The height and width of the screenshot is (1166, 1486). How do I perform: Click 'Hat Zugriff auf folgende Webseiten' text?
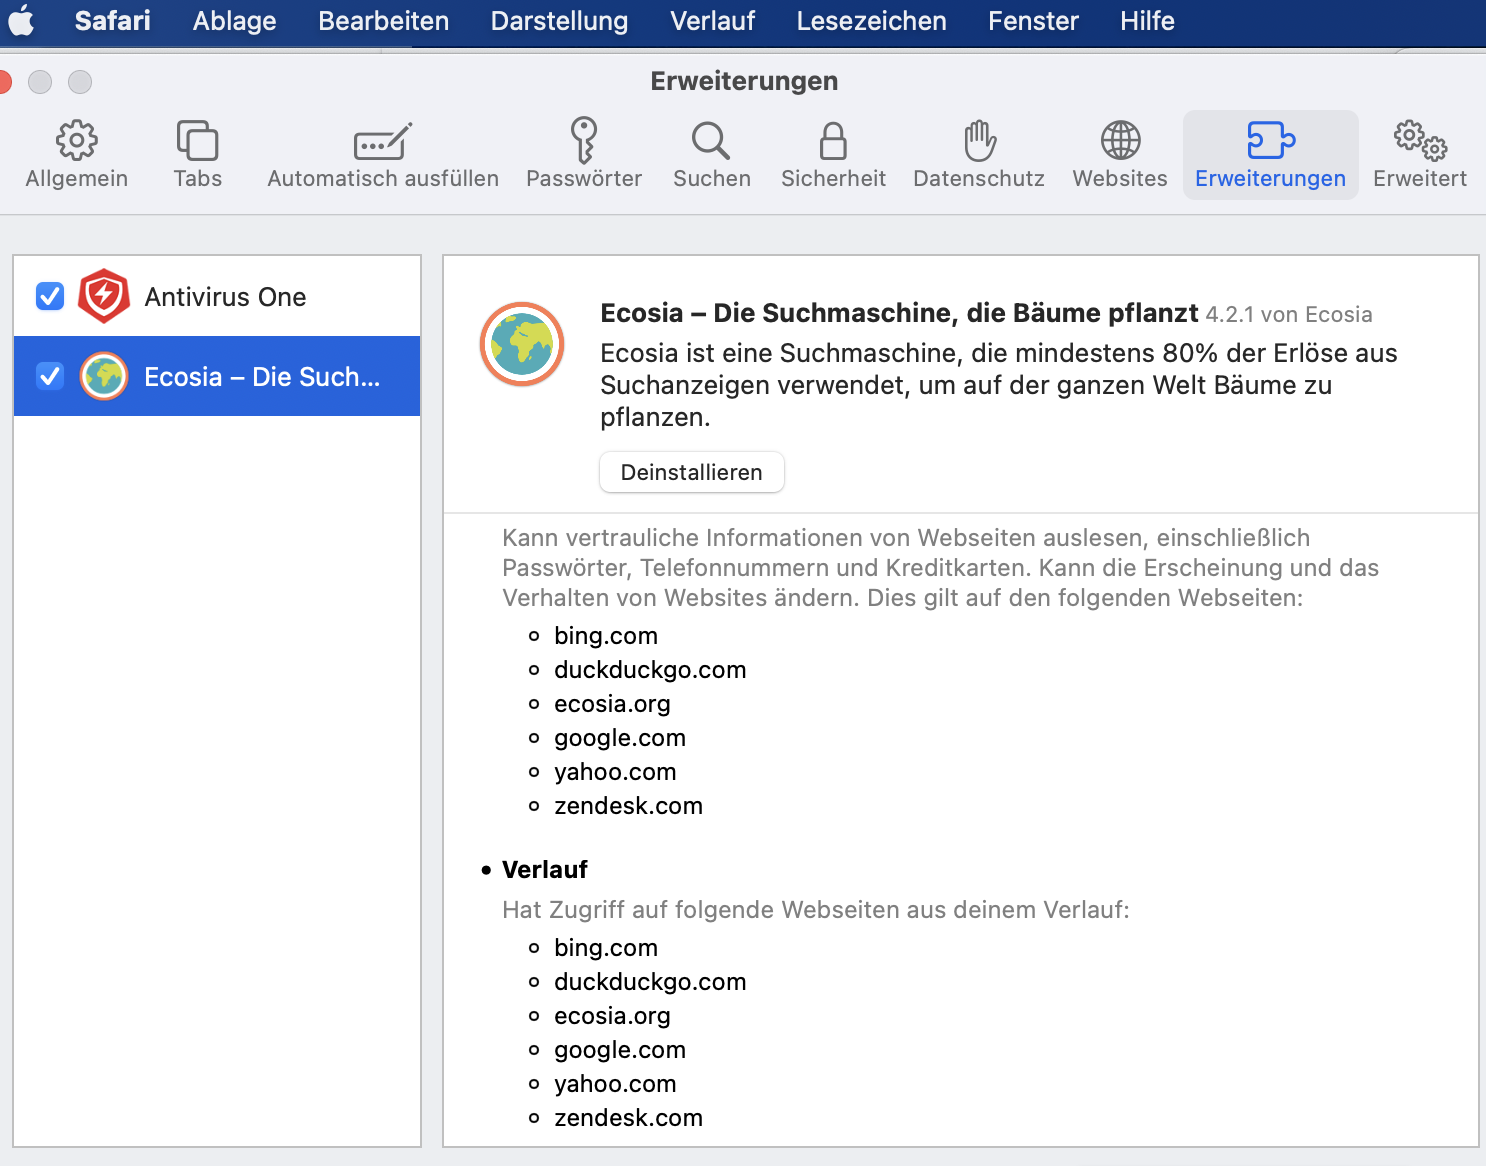pos(816,910)
